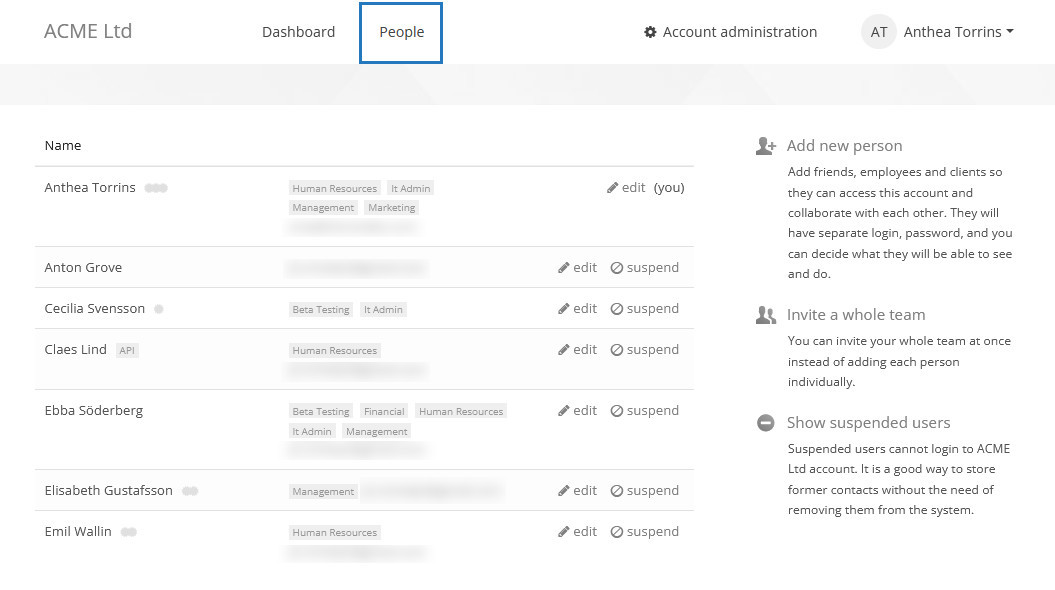Select the People tab

(x=401, y=31)
